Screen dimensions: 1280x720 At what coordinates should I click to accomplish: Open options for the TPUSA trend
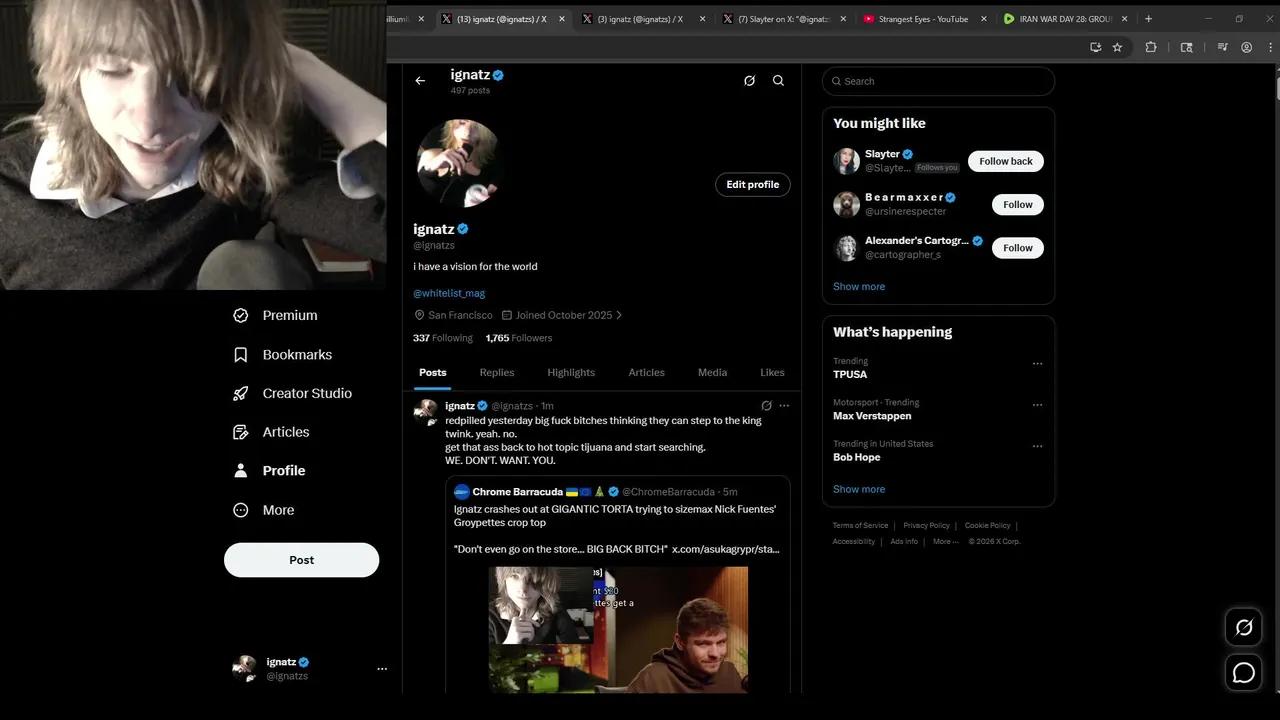pos(1037,364)
